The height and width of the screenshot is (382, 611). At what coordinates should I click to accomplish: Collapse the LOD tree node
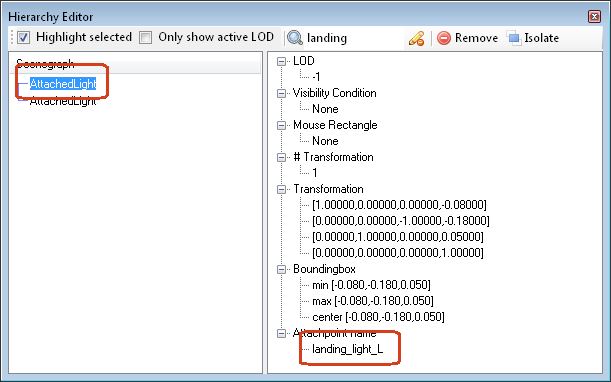(281, 61)
